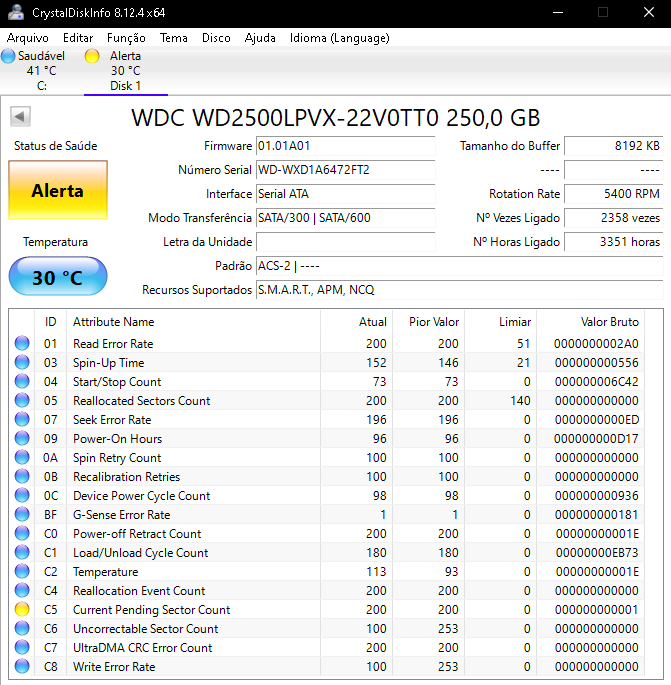
Task: Click the blue Saudável disk status icon
Action: tap(8, 56)
